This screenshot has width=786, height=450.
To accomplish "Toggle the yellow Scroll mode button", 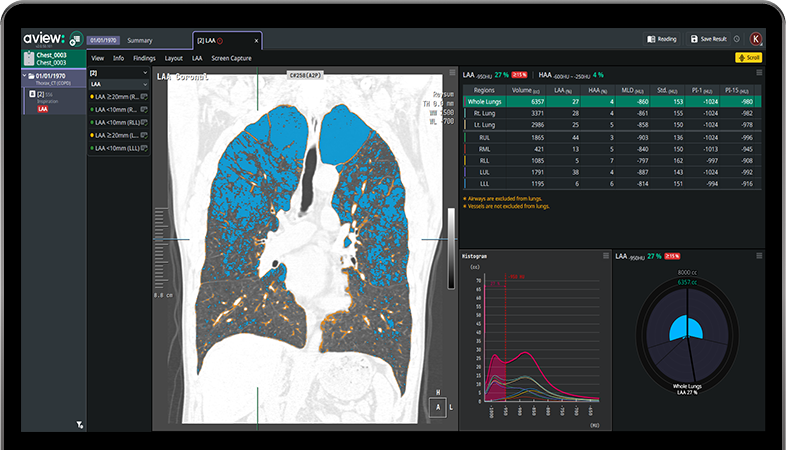I will tap(748, 58).
